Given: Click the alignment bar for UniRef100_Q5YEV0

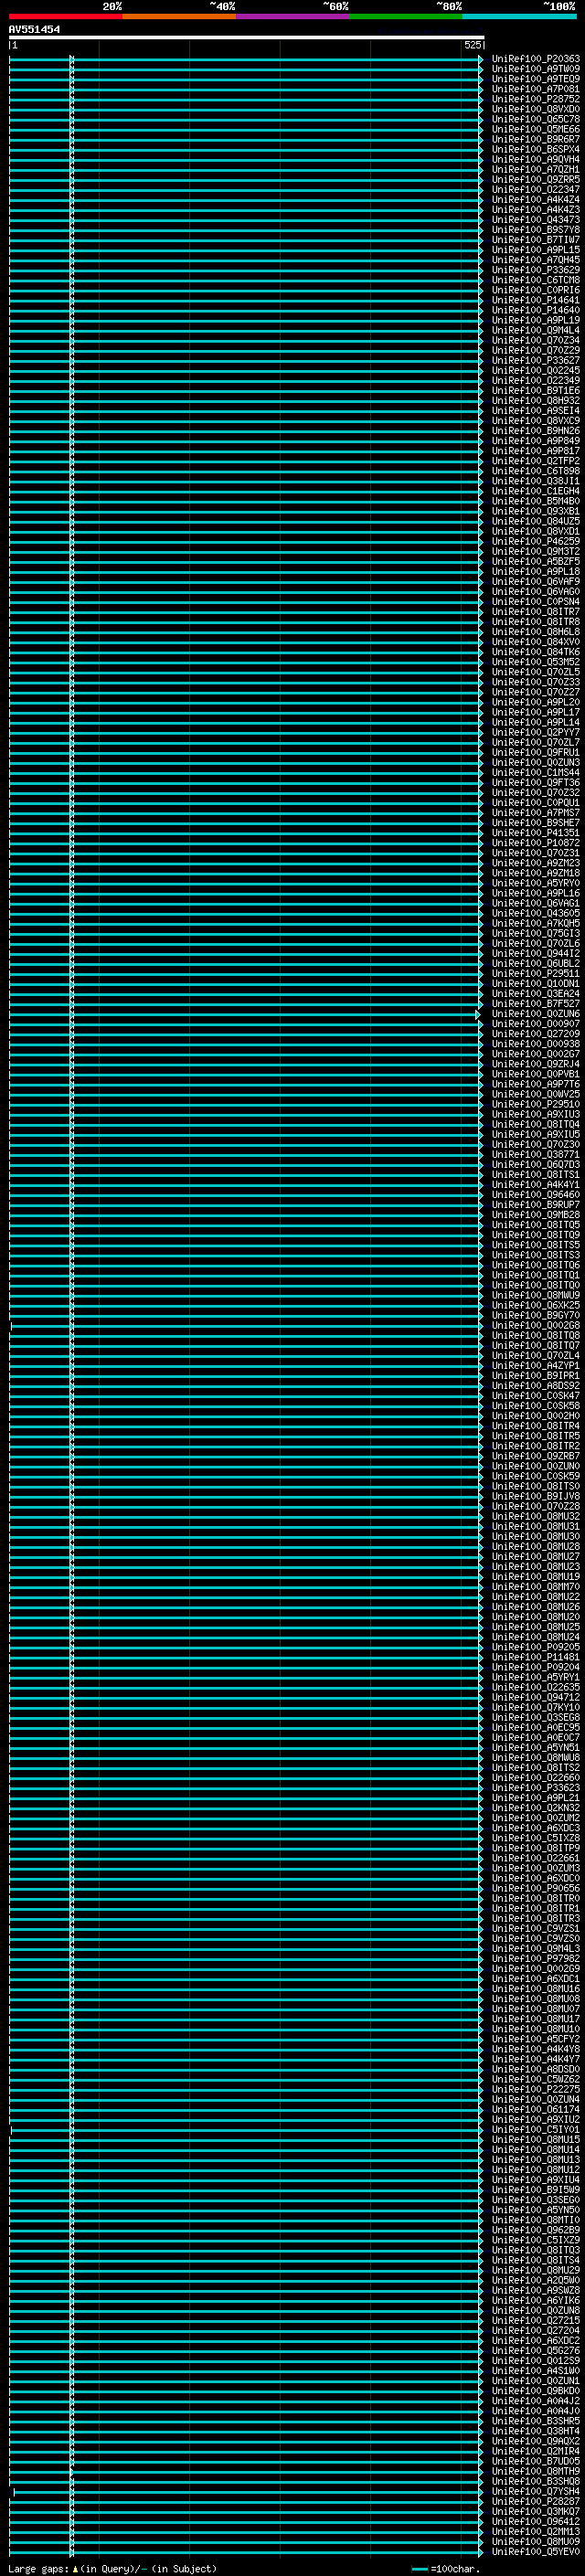Looking at the screenshot, I should 246,2552.
